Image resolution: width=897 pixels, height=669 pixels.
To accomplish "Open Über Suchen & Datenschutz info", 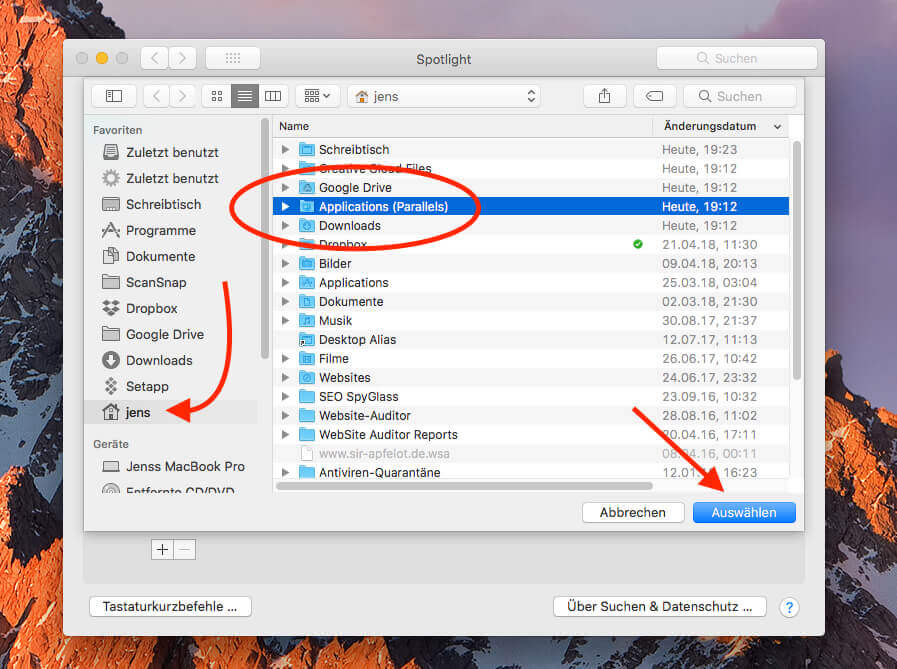I will click(x=660, y=607).
